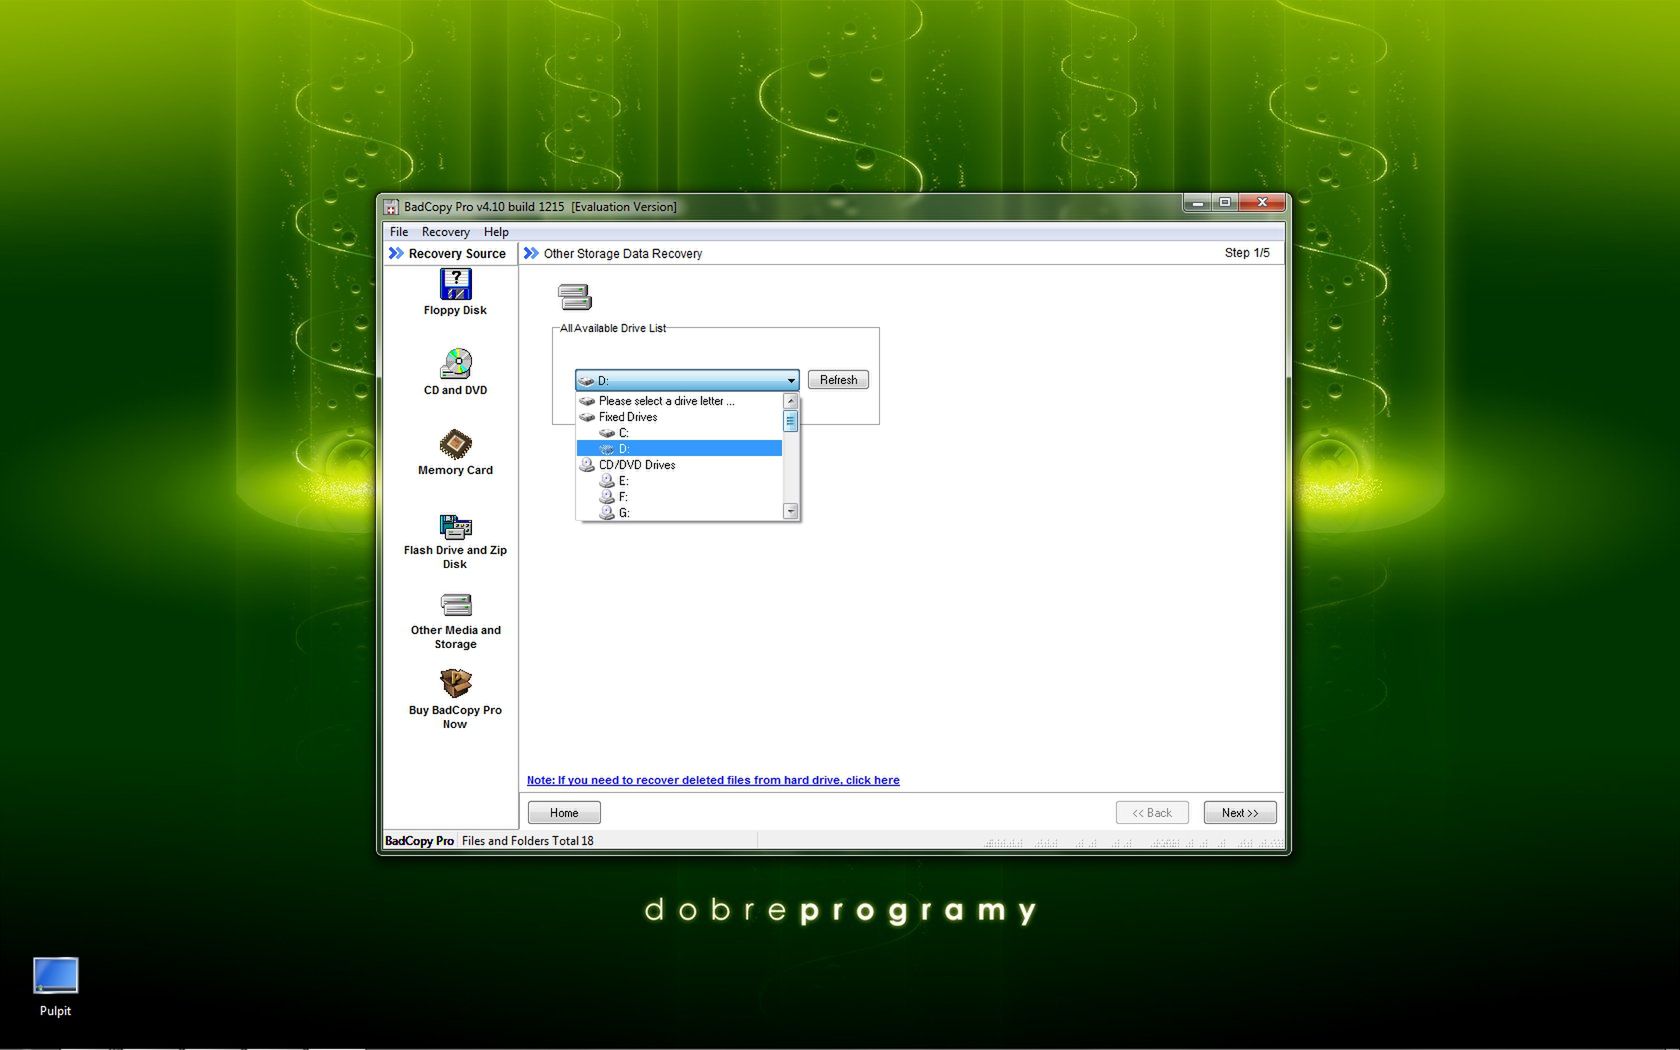Click the BadCopy Pro status bar label

click(x=419, y=841)
